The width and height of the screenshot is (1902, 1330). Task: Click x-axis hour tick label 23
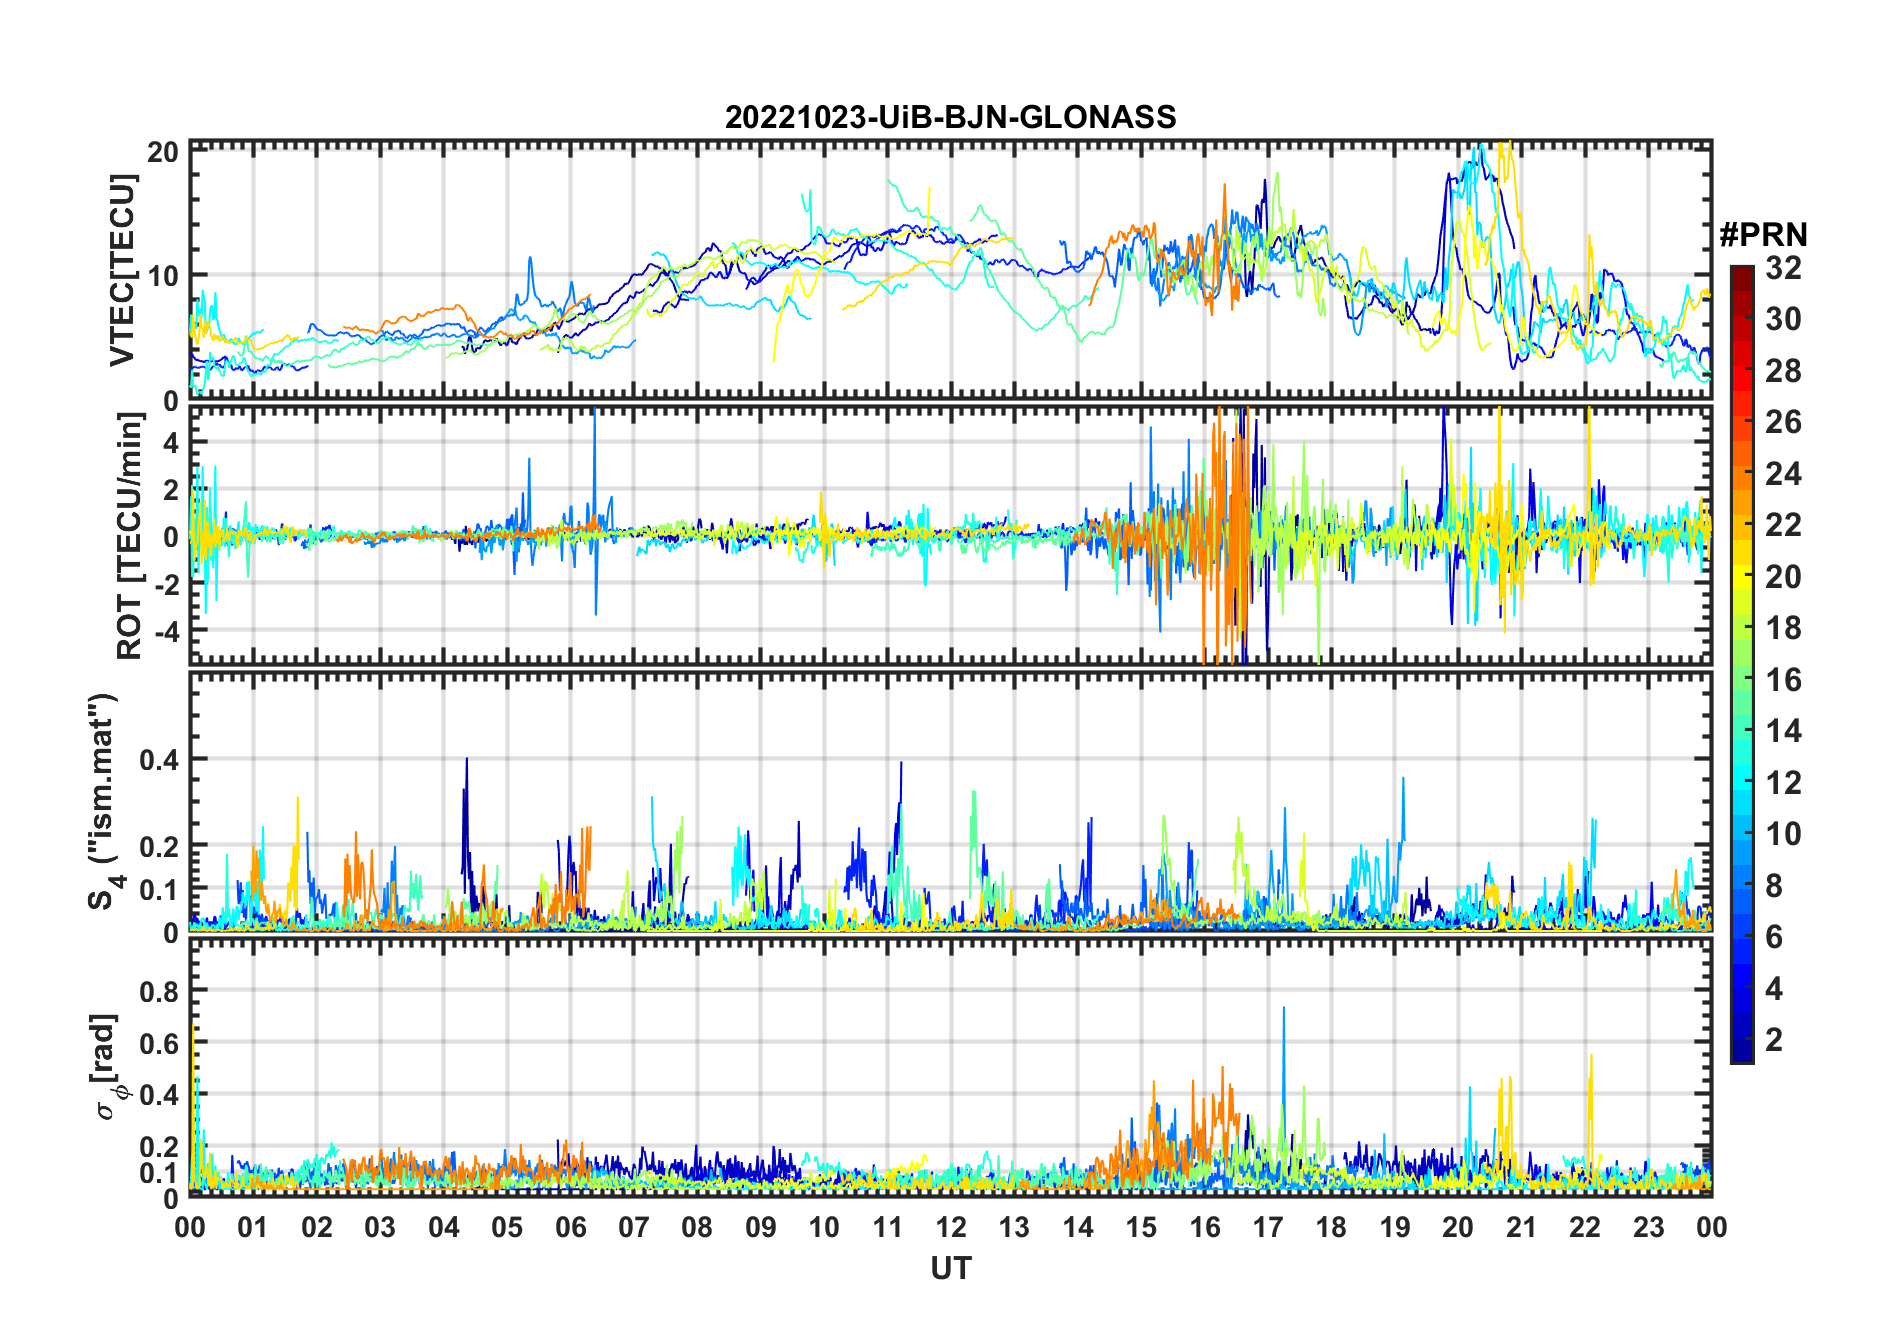tap(1649, 1228)
